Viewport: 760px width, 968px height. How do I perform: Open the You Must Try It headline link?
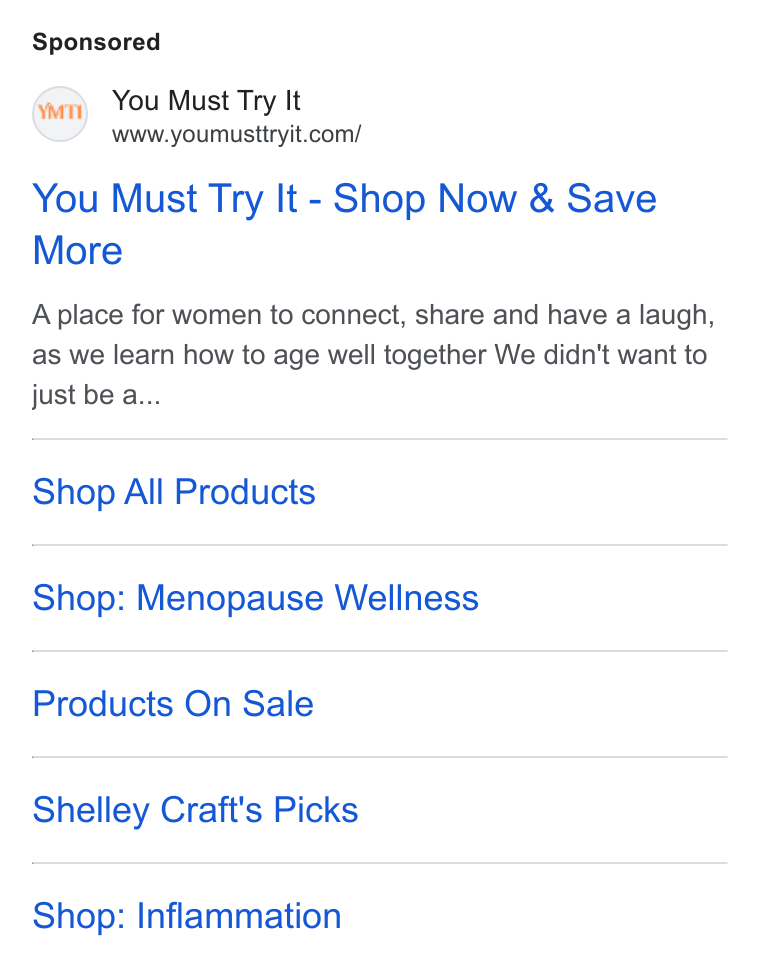click(345, 224)
